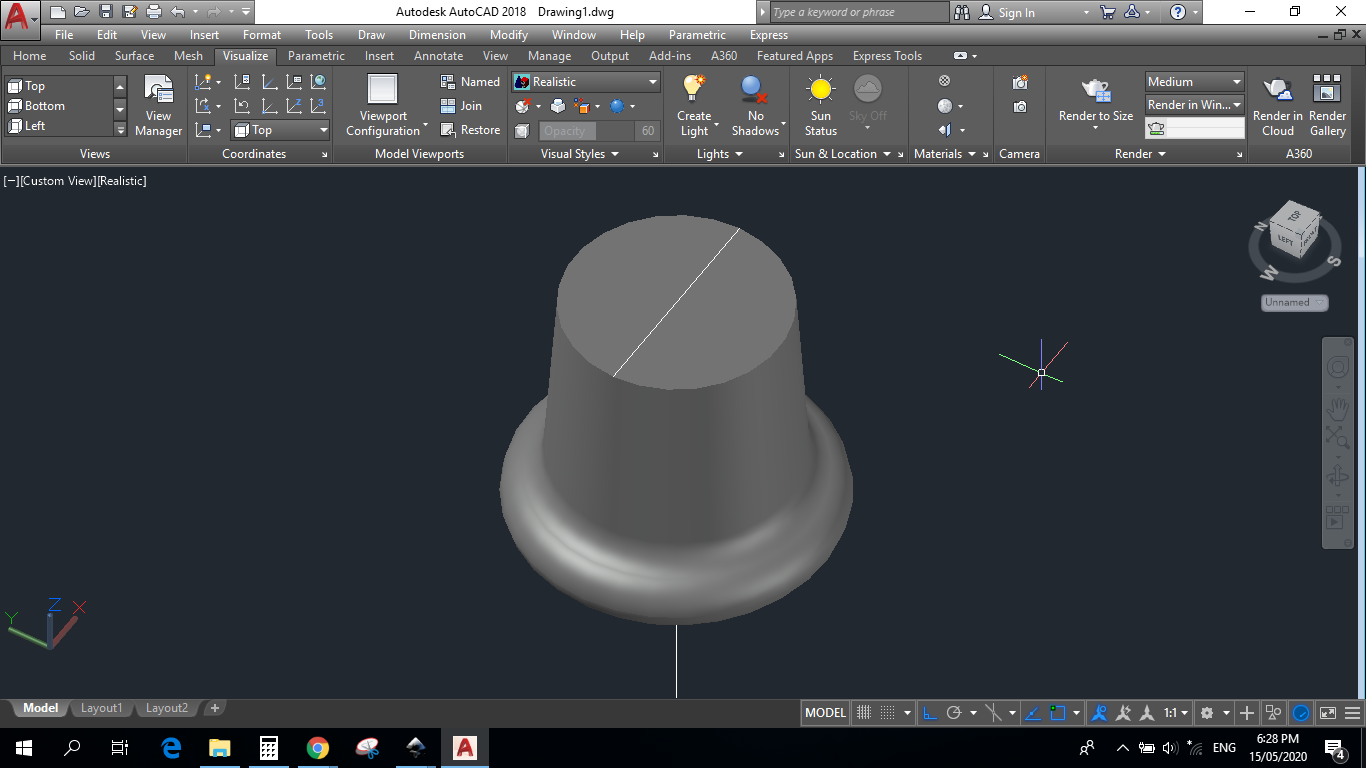
Task: Expand the Materials panel
Action: click(945, 154)
